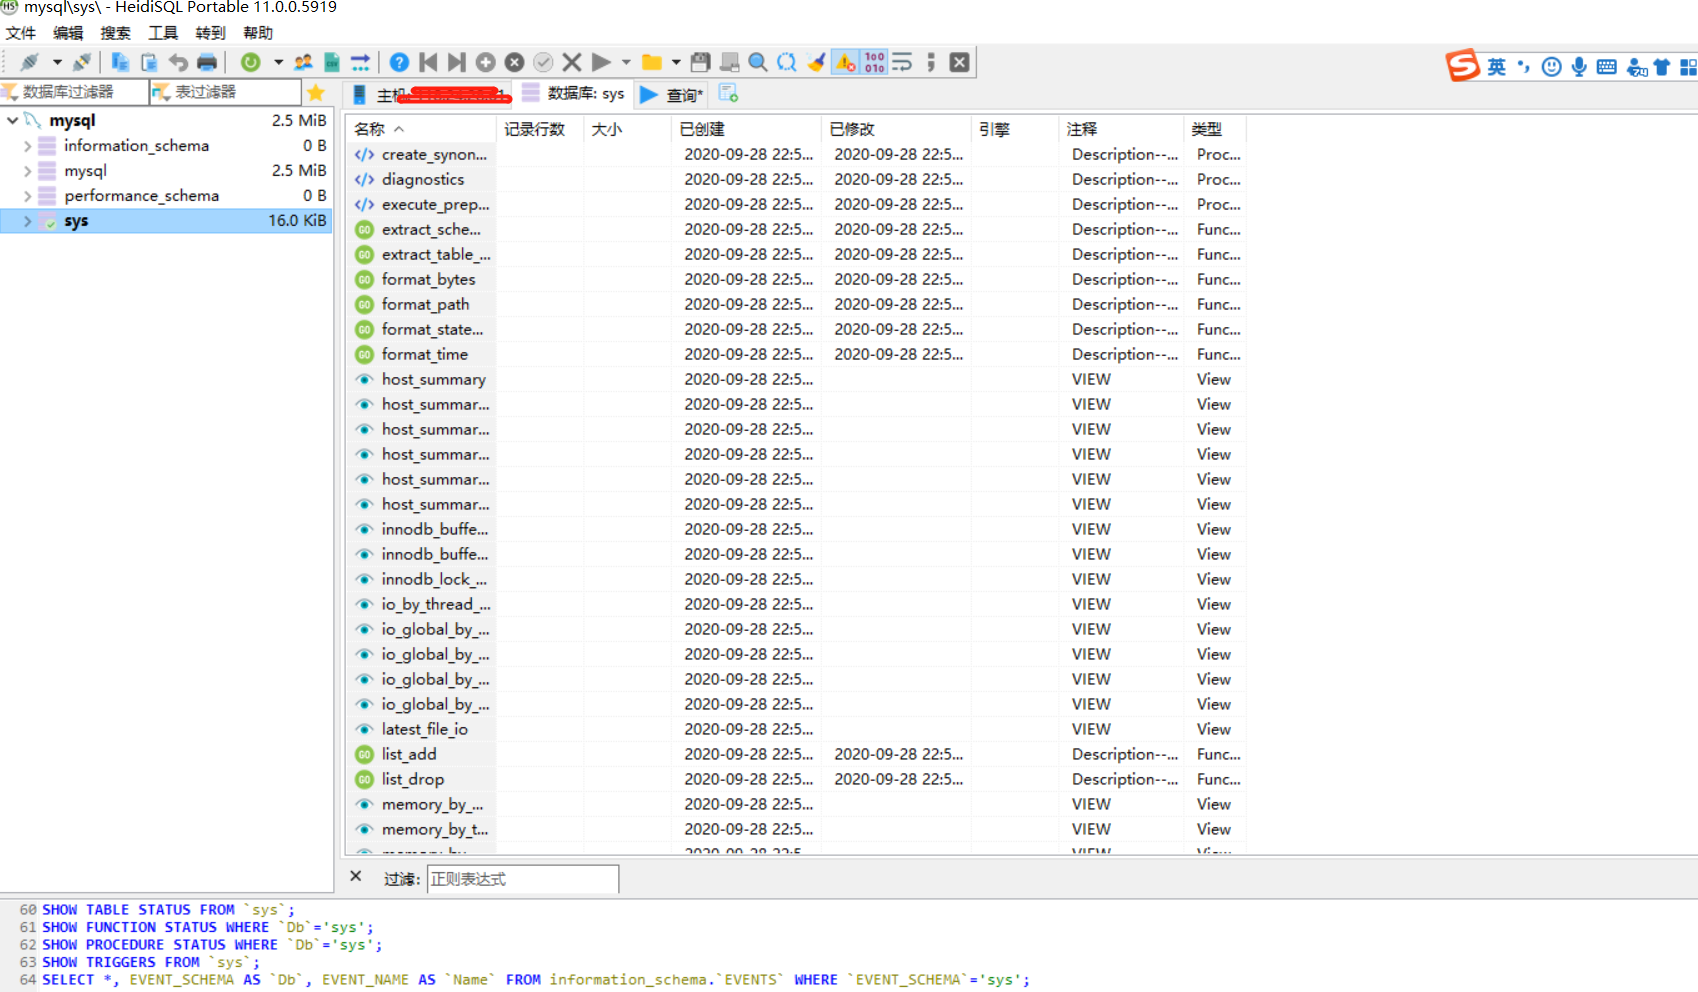Switch to the 查询* tab
The width and height of the screenshot is (1698, 992).
coord(672,94)
